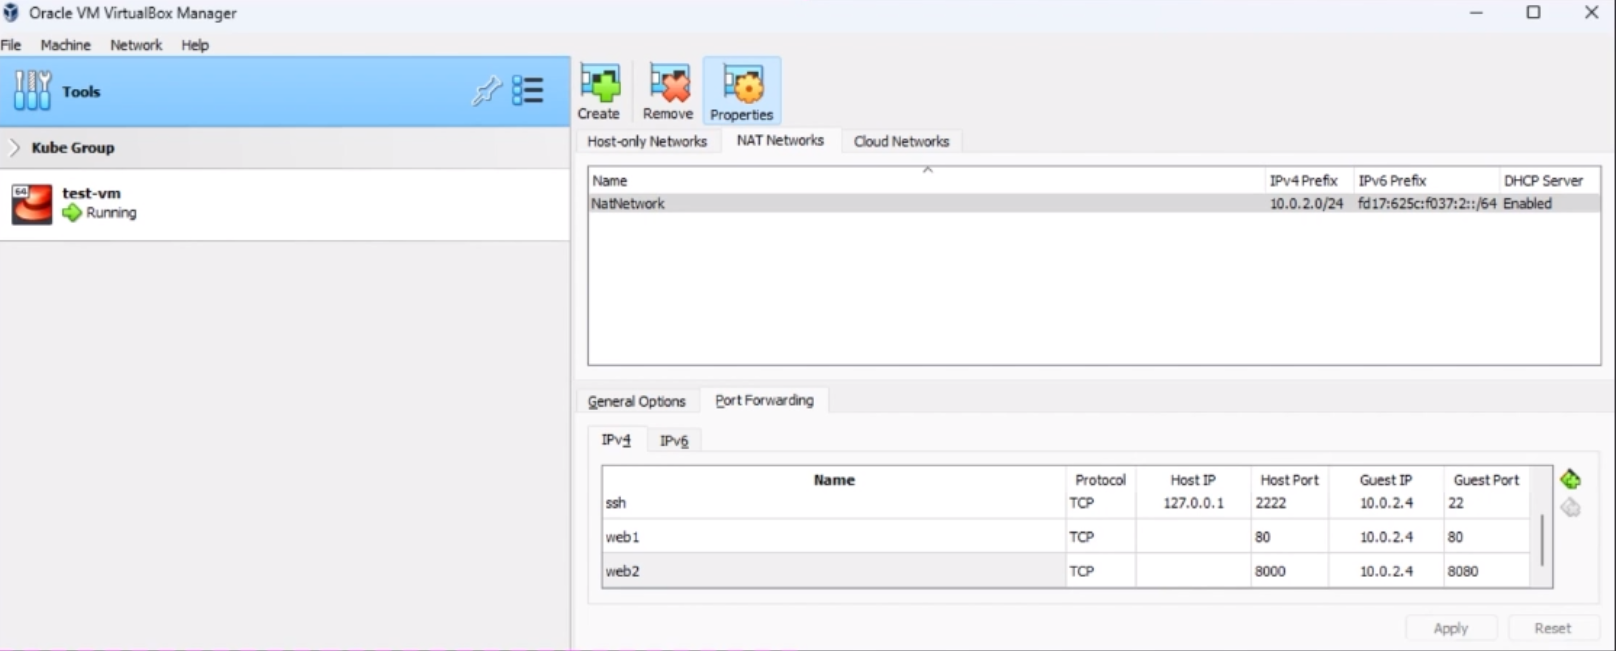
Task: Click the guest port 8080 cell
Action: [x=1486, y=571]
